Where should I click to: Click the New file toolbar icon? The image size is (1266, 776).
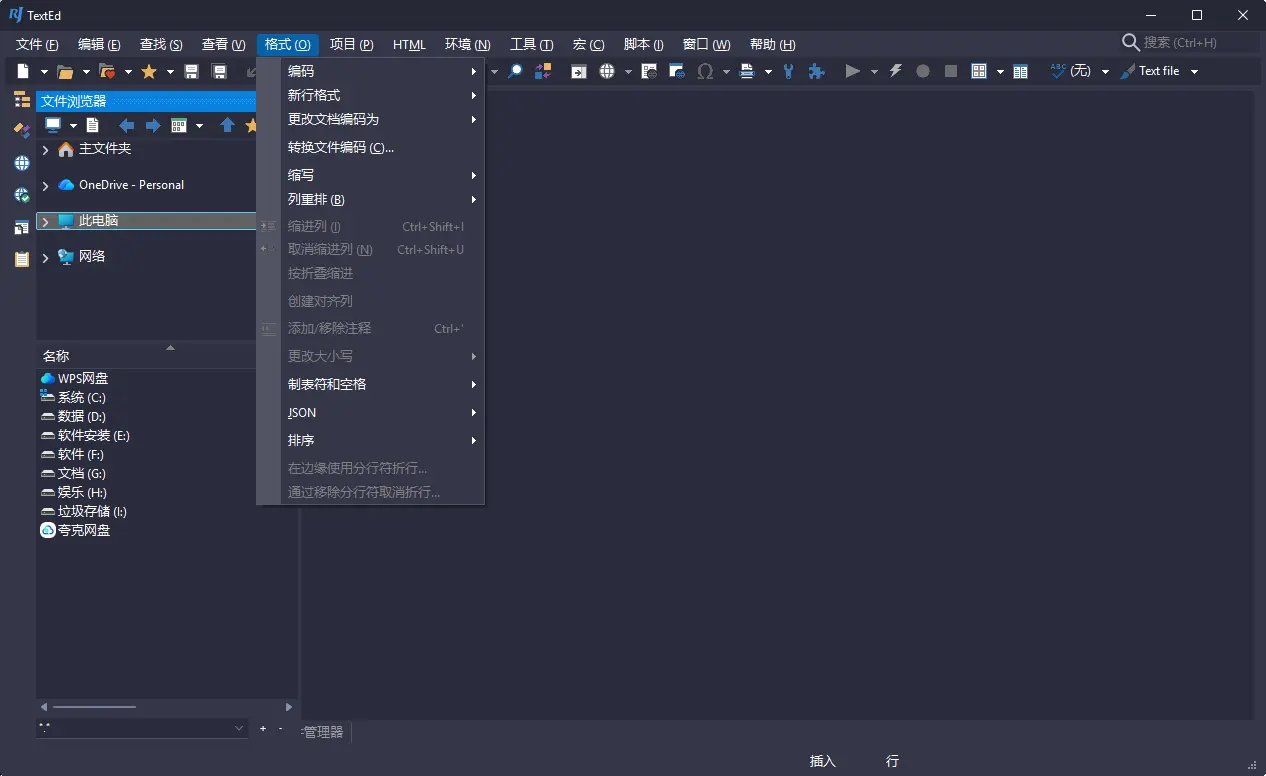point(23,71)
